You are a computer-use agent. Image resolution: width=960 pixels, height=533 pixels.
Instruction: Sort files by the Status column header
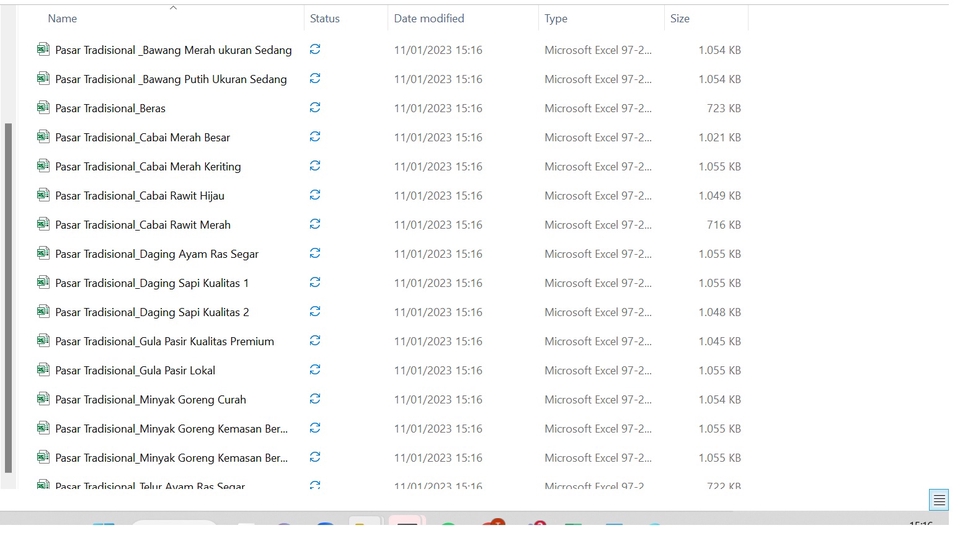(x=324, y=18)
